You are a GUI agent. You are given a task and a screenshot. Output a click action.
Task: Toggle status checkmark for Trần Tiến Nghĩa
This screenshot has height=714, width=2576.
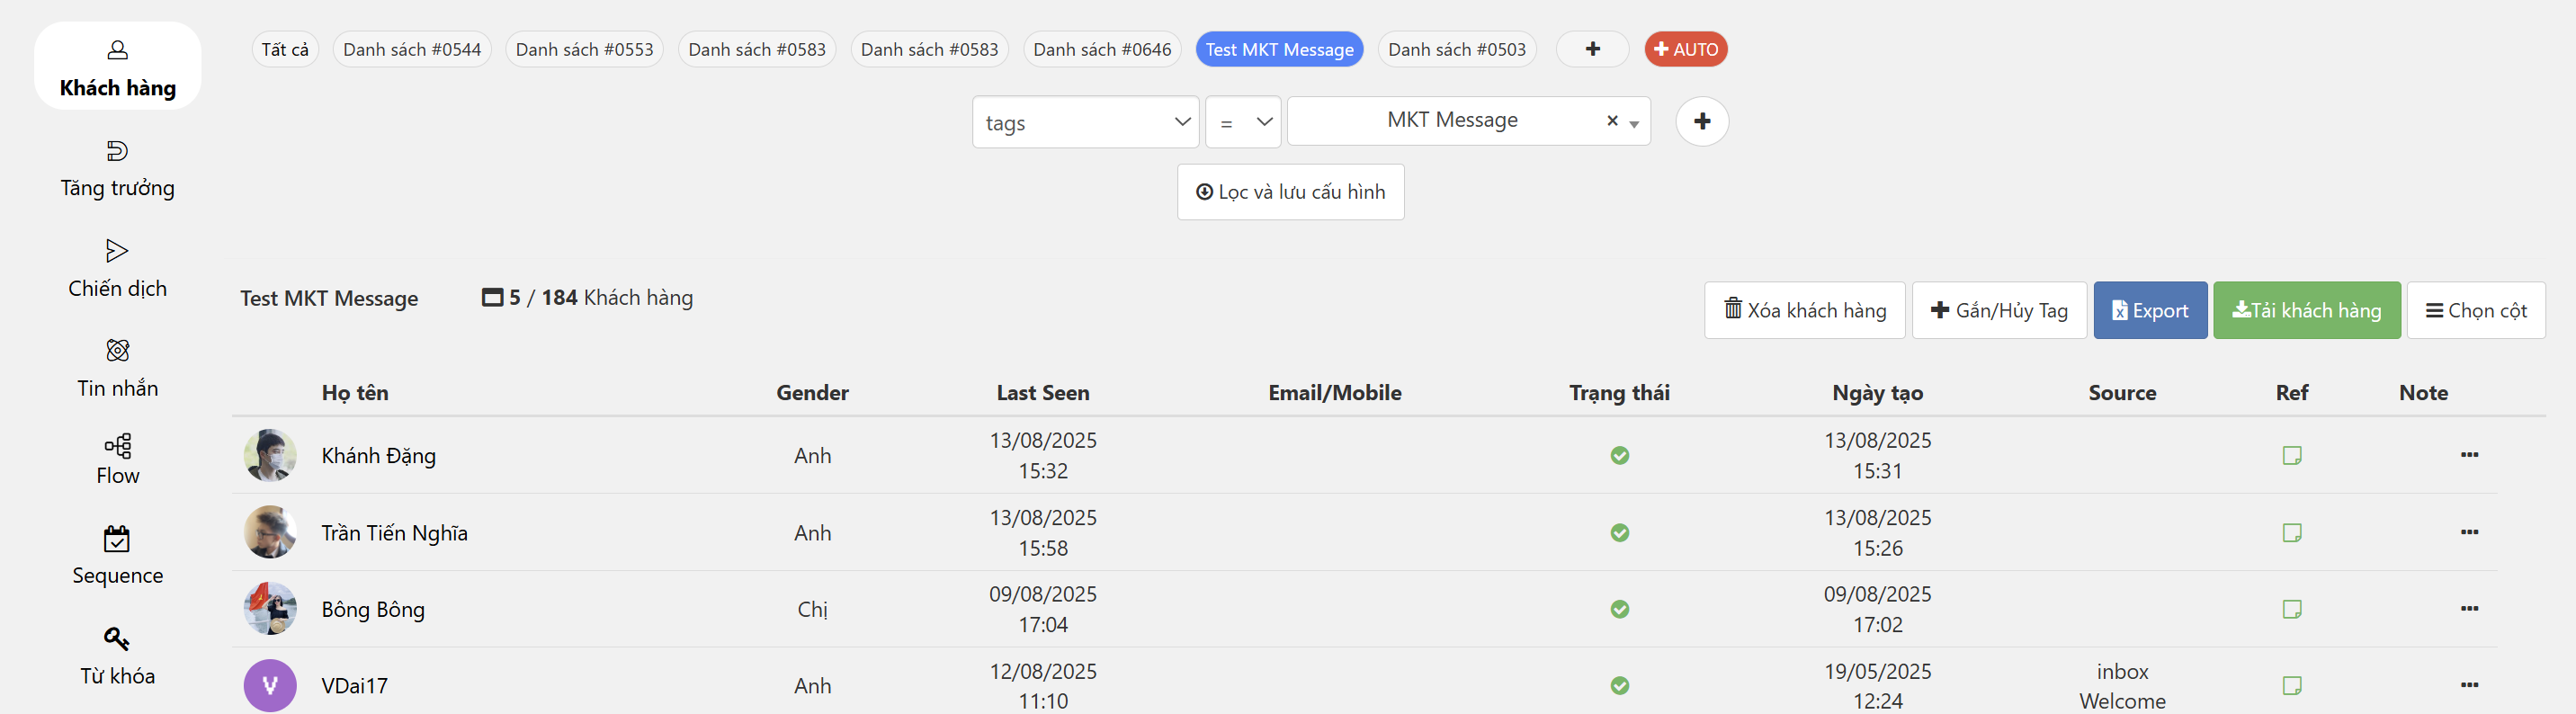[x=1619, y=533]
